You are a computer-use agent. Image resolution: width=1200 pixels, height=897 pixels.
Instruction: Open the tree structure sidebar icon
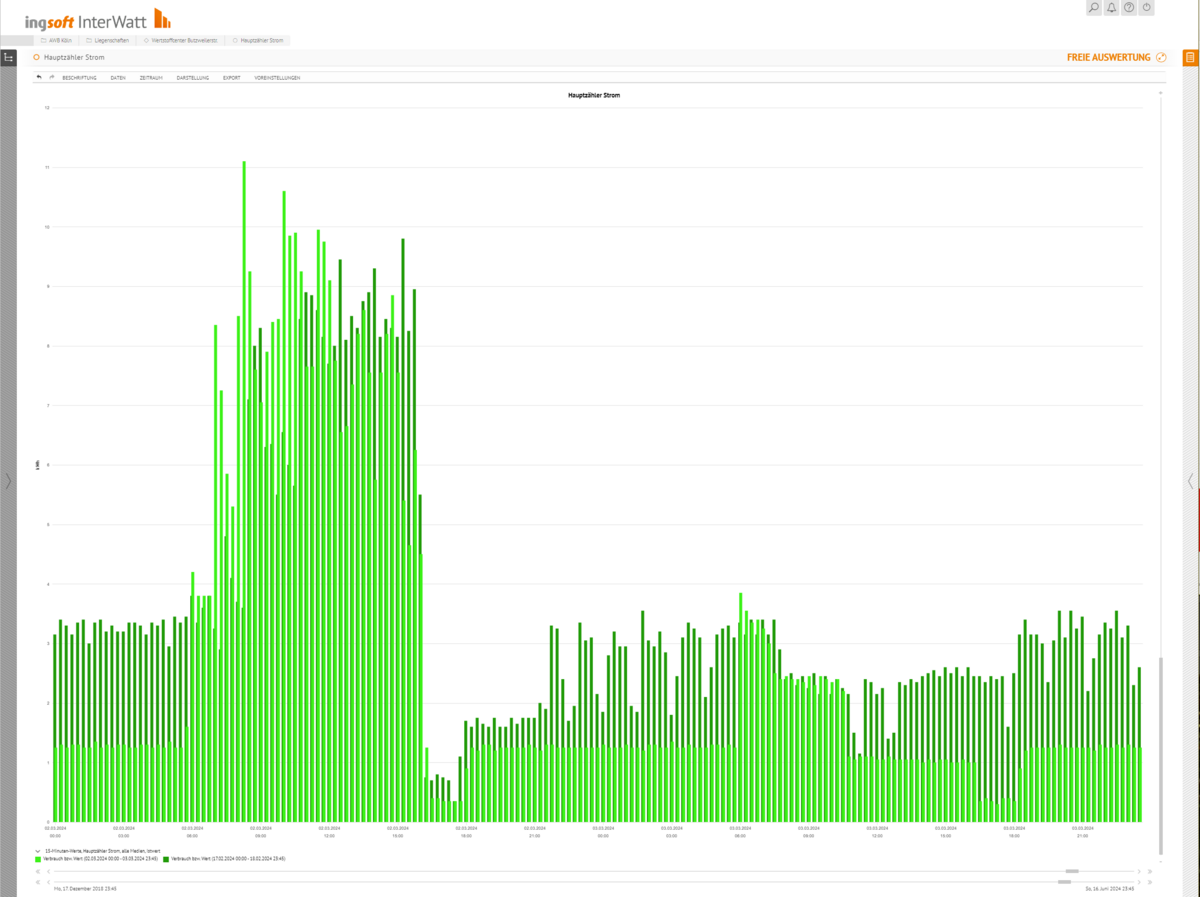point(8,58)
